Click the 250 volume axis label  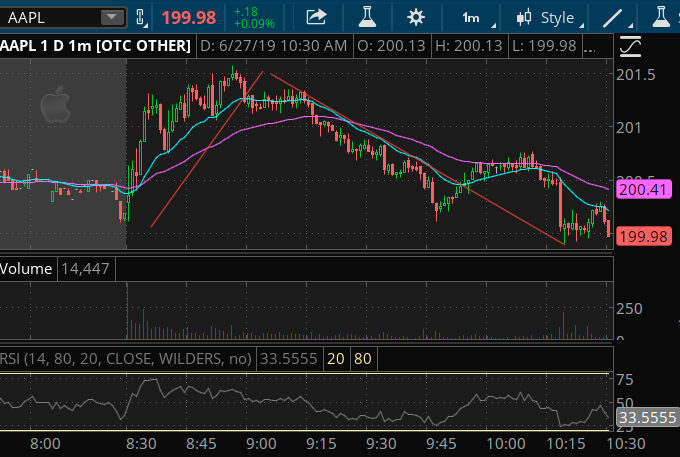629,309
